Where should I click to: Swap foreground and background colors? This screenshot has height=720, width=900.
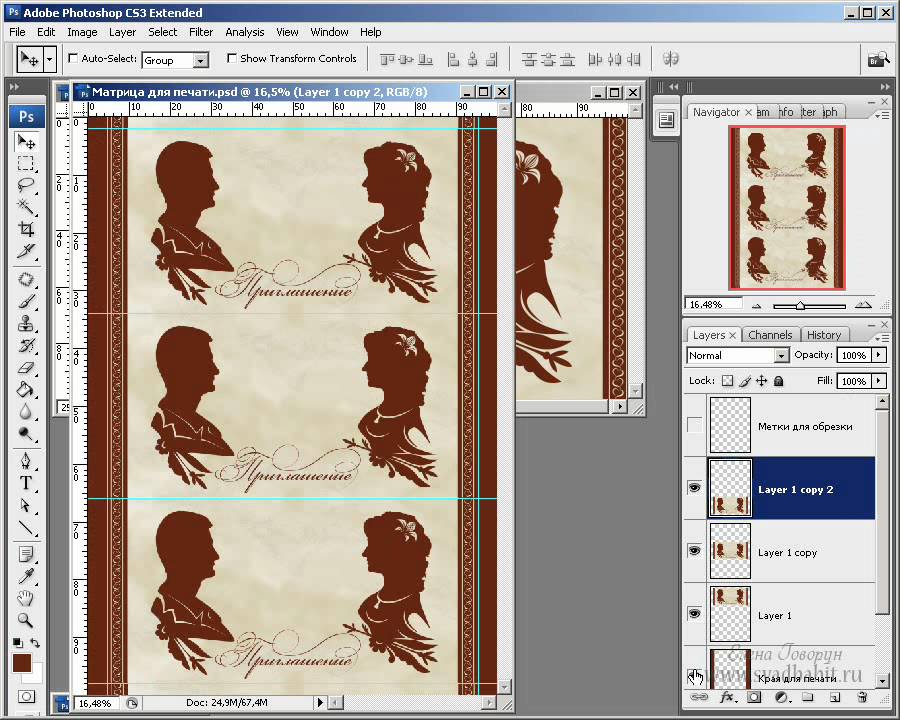[x=36, y=643]
